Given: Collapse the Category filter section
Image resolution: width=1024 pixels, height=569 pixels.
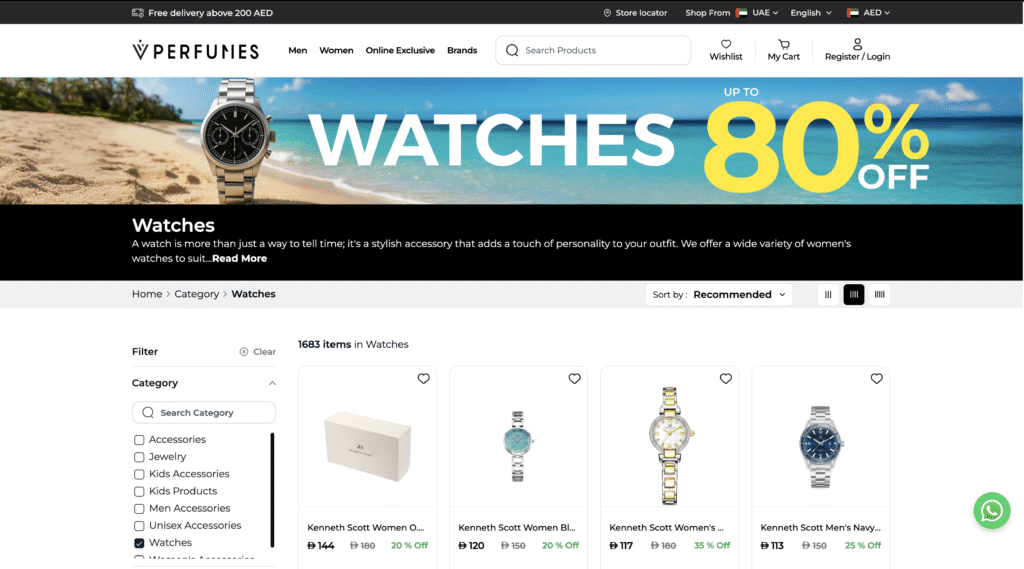Looking at the screenshot, I should (272, 383).
